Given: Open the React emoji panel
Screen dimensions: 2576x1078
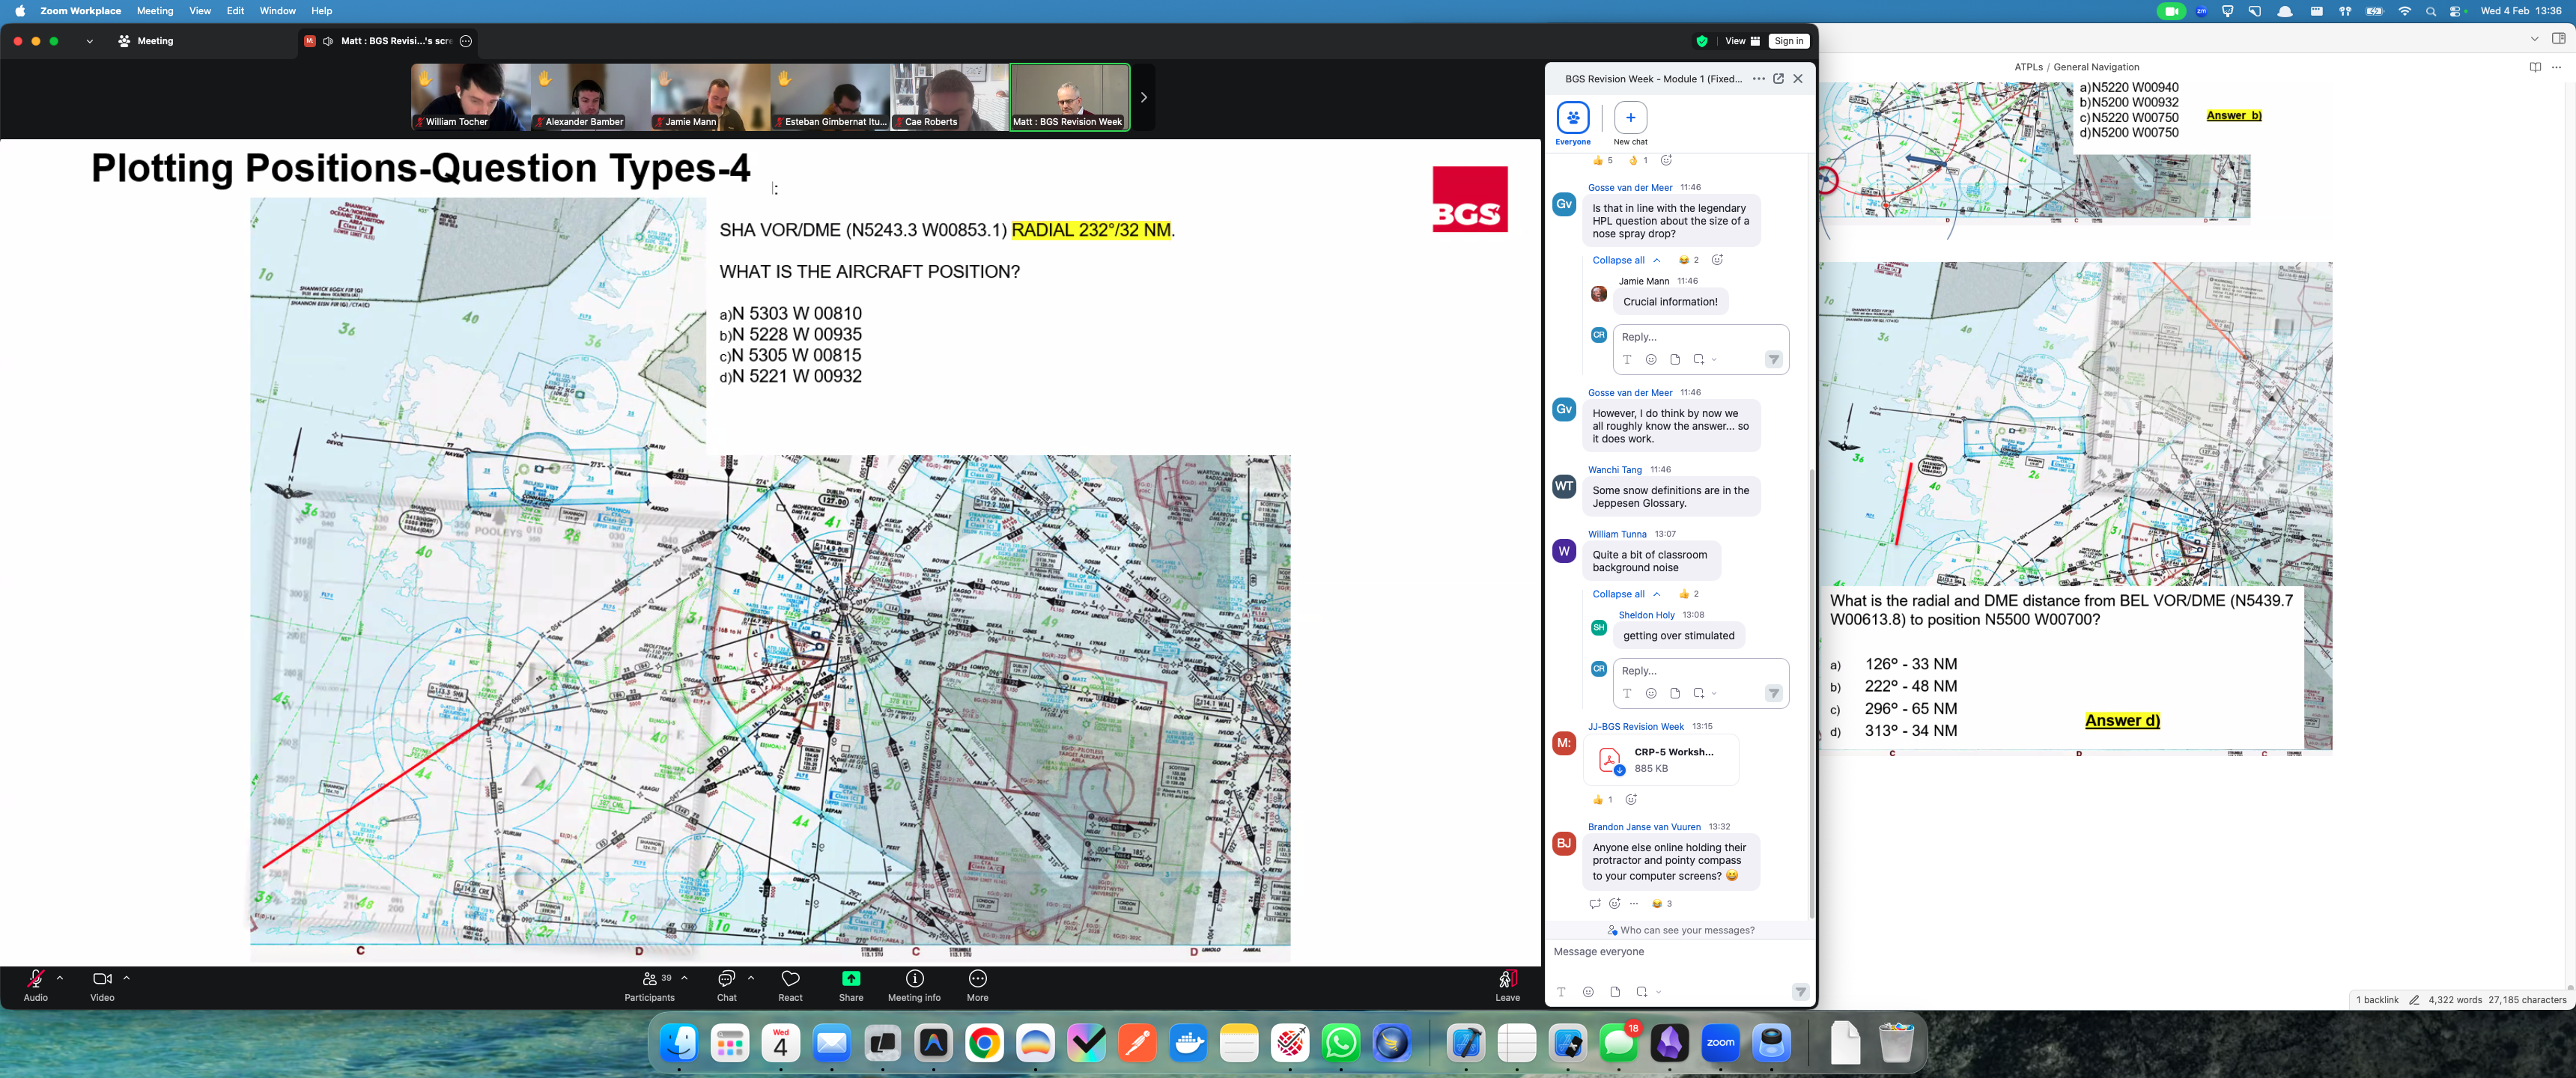Looking at the screenshot, I should point(790,979).
